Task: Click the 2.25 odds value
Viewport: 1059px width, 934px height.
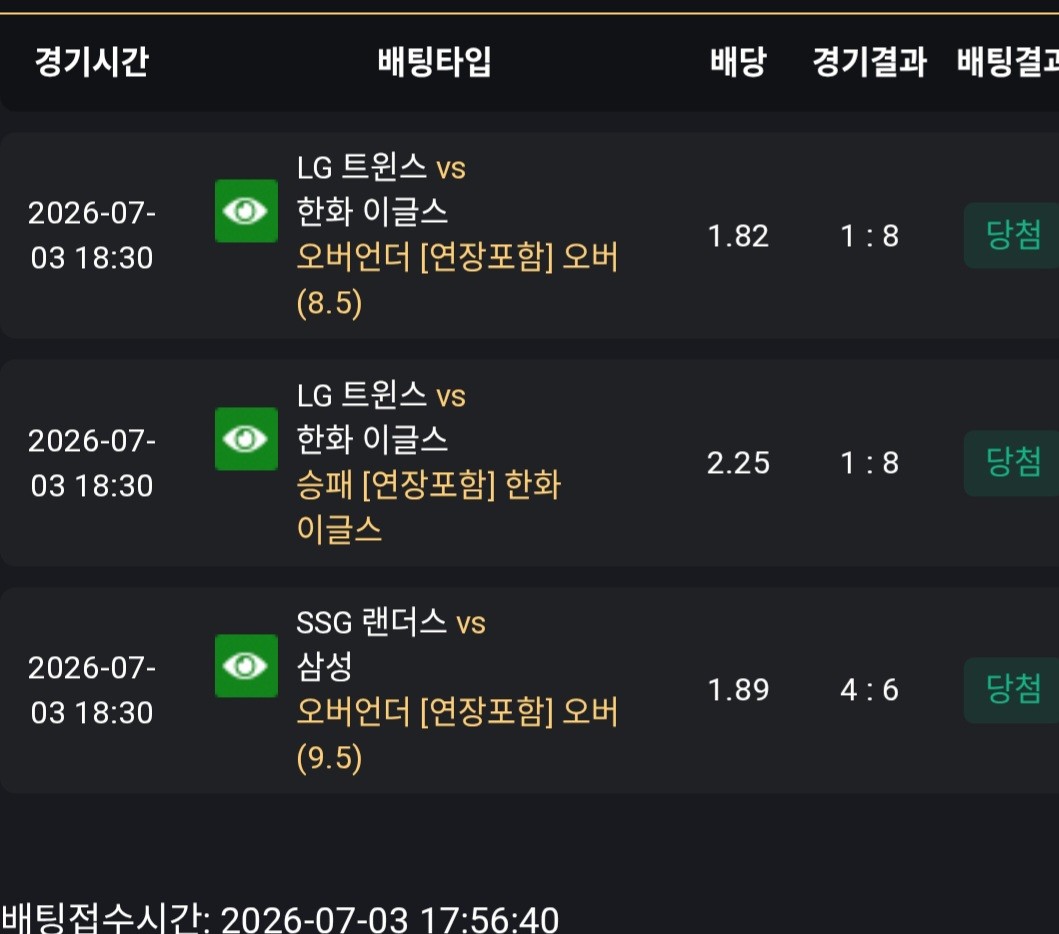Action: click(738, 463)
